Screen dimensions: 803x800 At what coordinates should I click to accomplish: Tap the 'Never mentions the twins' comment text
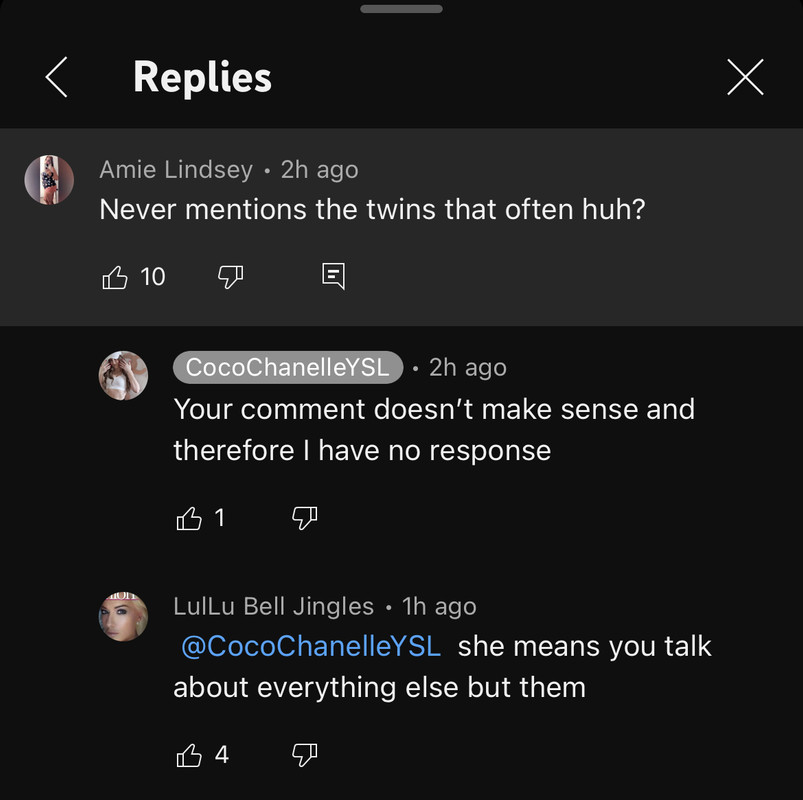372,210
